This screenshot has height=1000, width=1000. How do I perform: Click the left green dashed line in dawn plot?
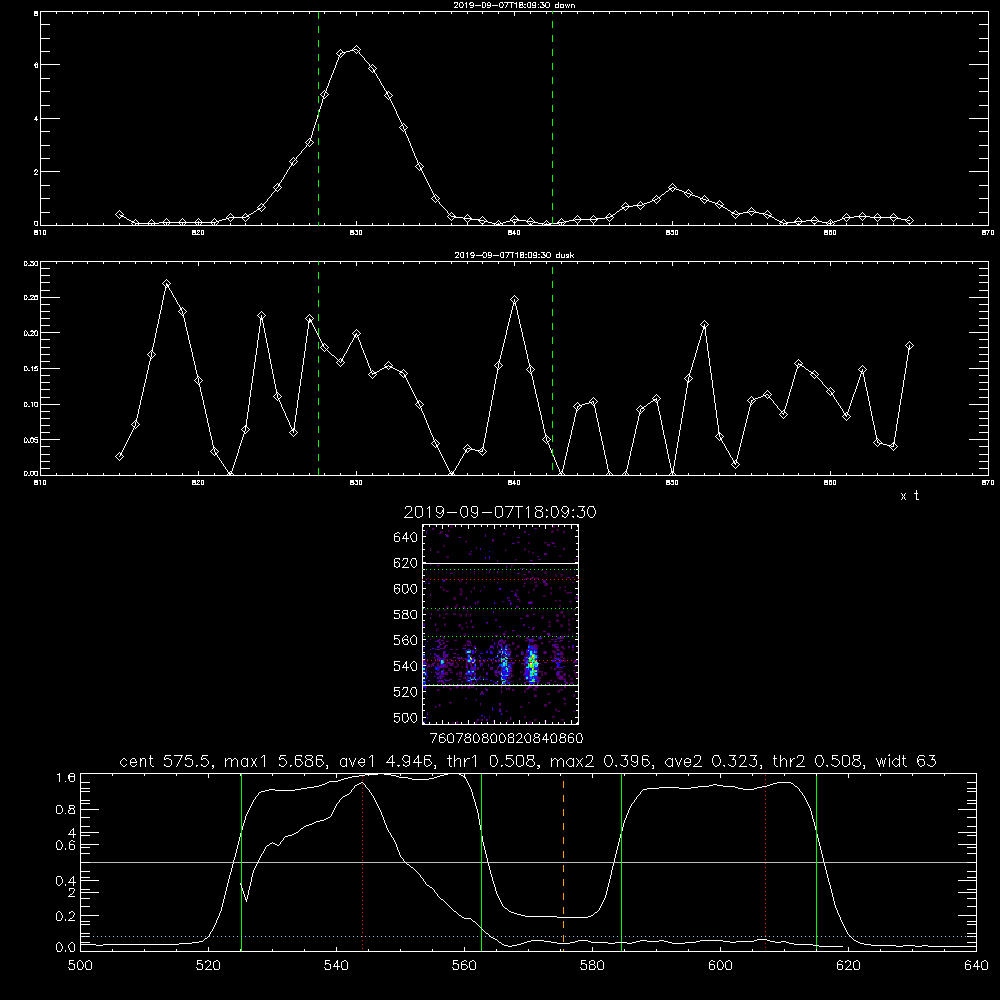(318, 118)
